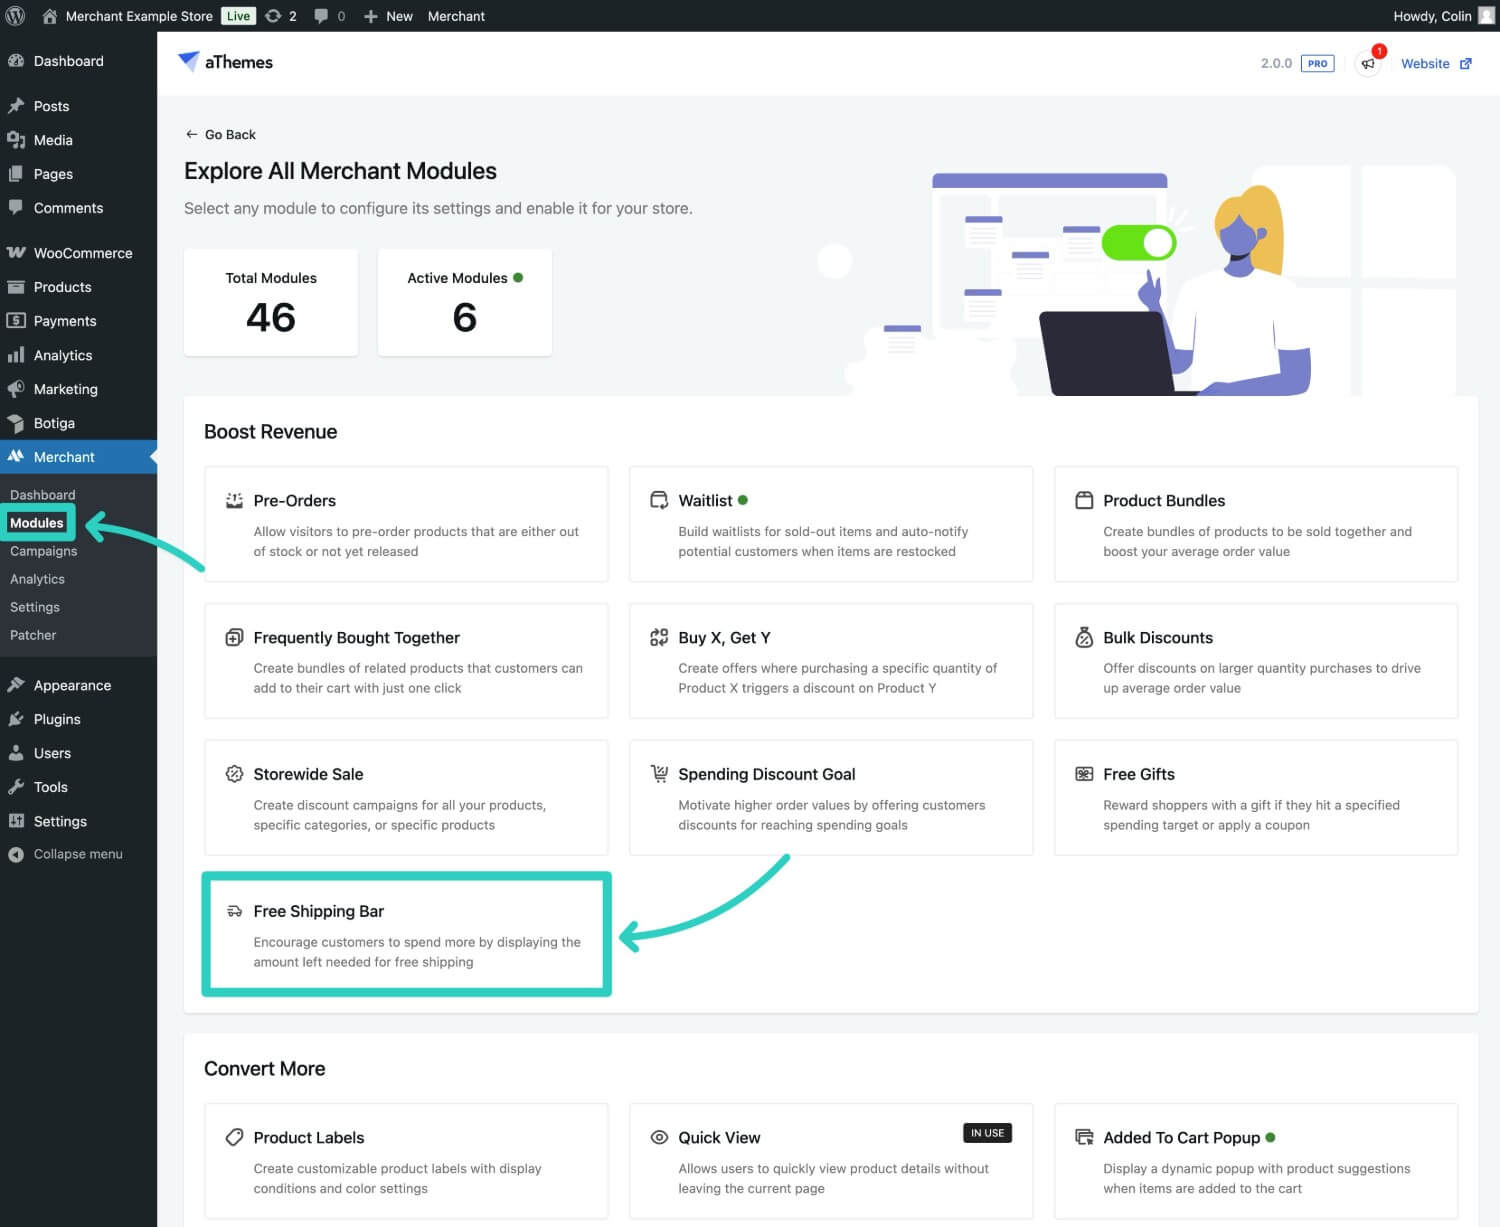1500x1227 pixels.
Task: Click the Howdy, Colin account link
Action: pyautogui.click(x=1432, y=16)
